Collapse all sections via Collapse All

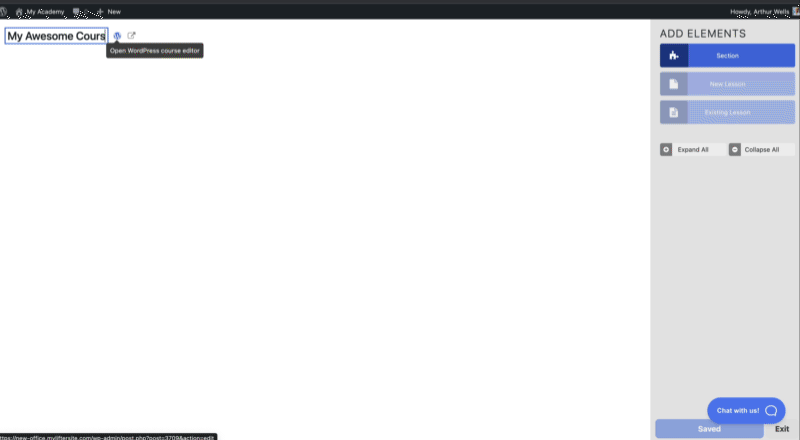(762, 150)
